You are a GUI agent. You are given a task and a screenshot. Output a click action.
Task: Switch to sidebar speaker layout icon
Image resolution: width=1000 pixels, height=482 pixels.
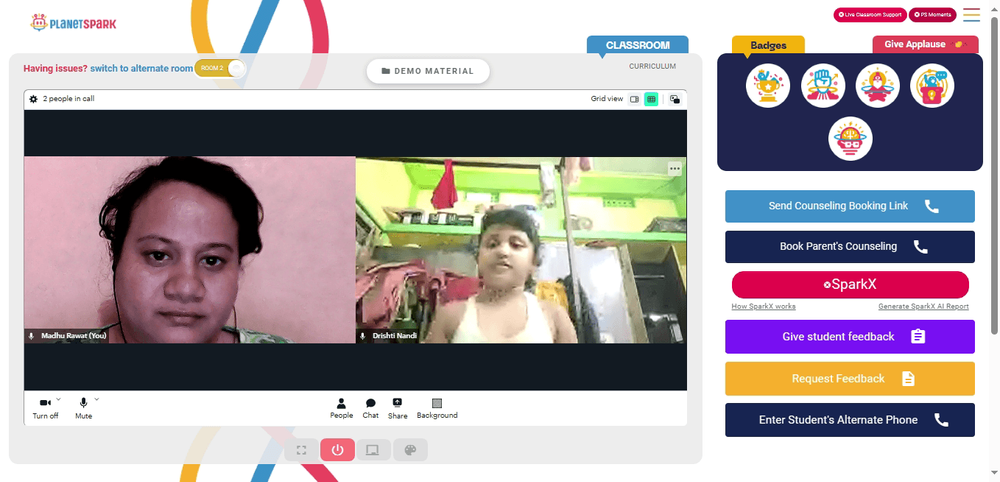coord(634,99)
